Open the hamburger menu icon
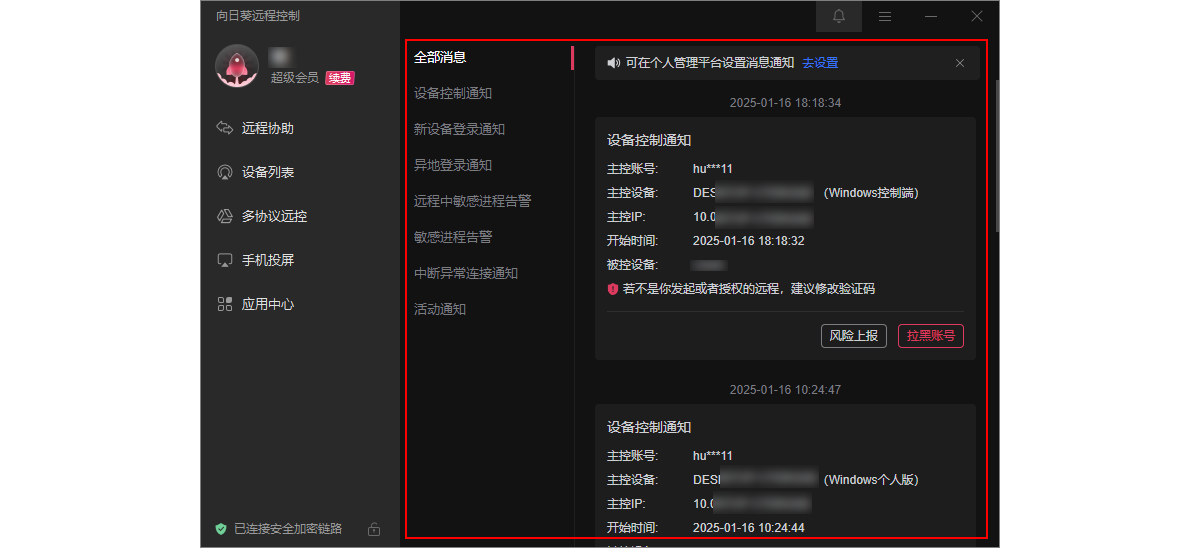Screen dimensions: 1200x548 [x=884, y=16]
